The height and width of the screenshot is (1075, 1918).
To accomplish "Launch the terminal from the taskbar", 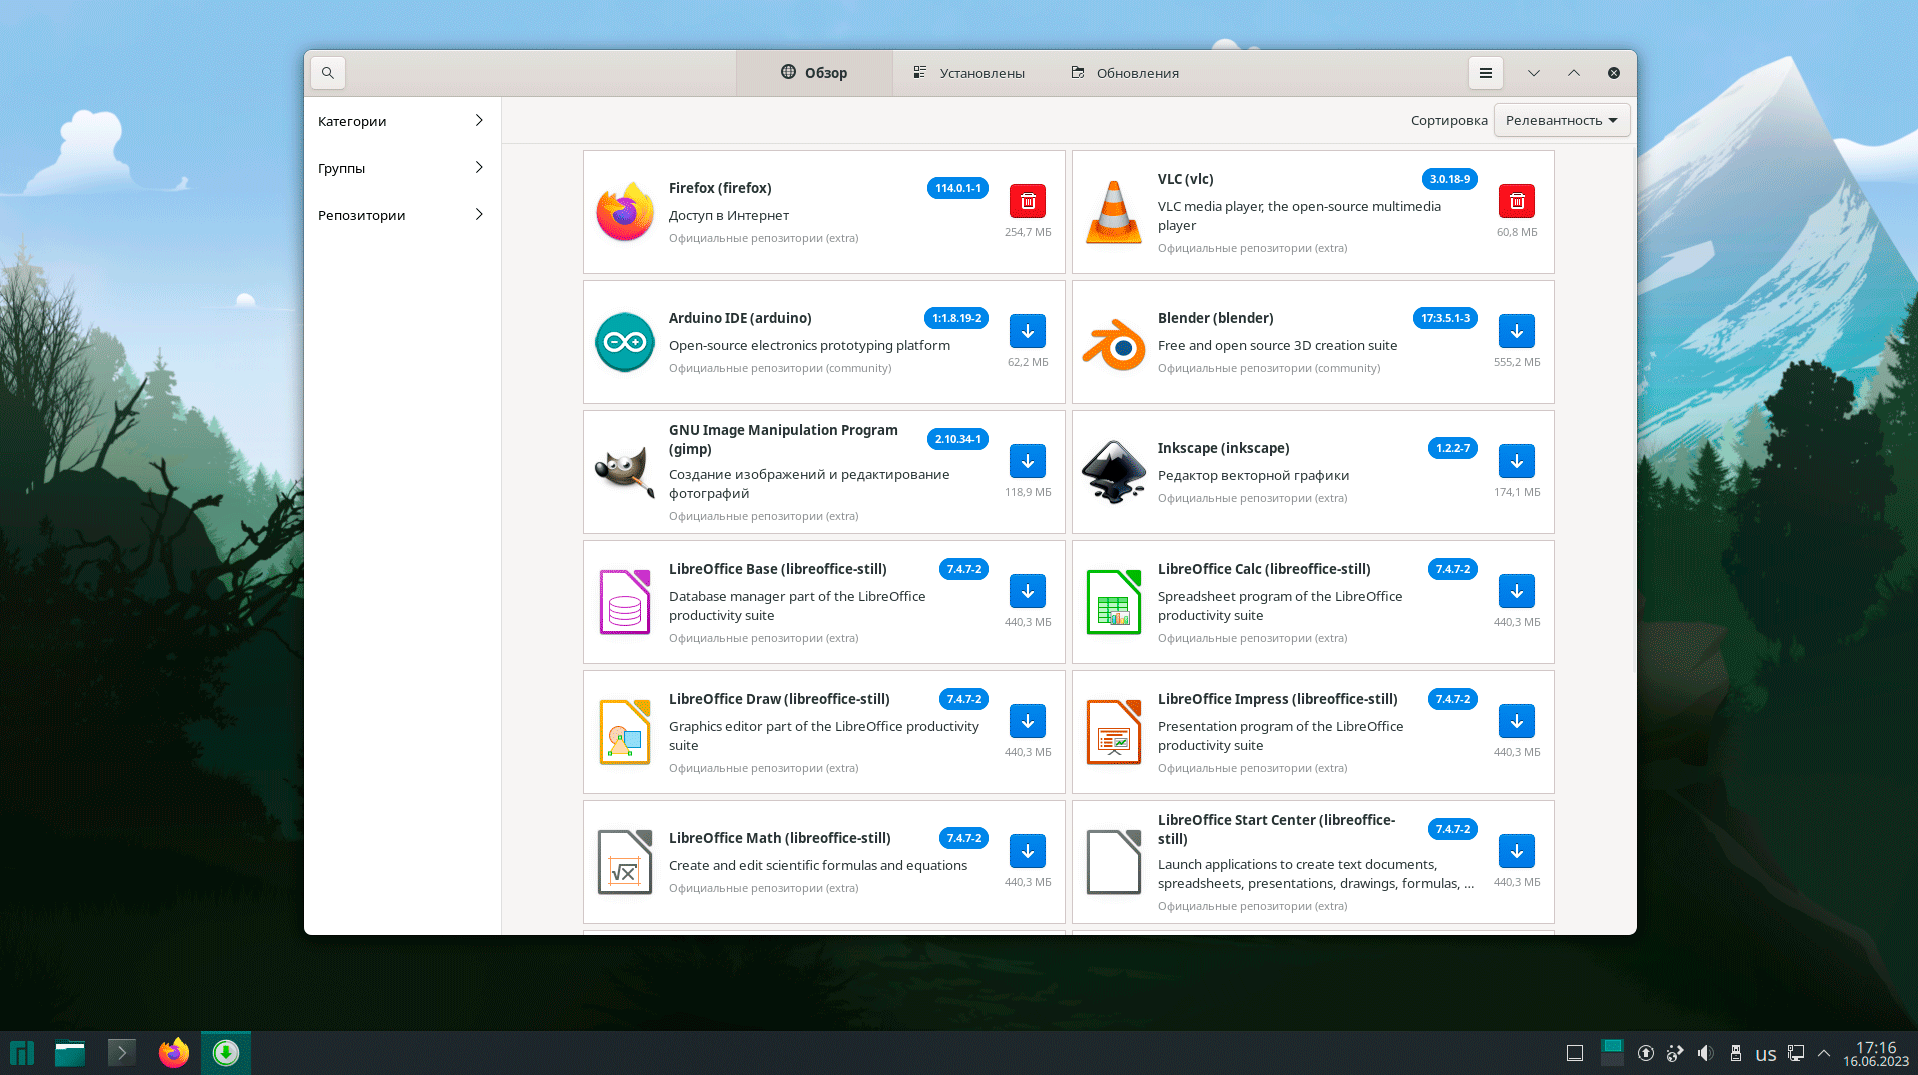I will click(121, 1053).
